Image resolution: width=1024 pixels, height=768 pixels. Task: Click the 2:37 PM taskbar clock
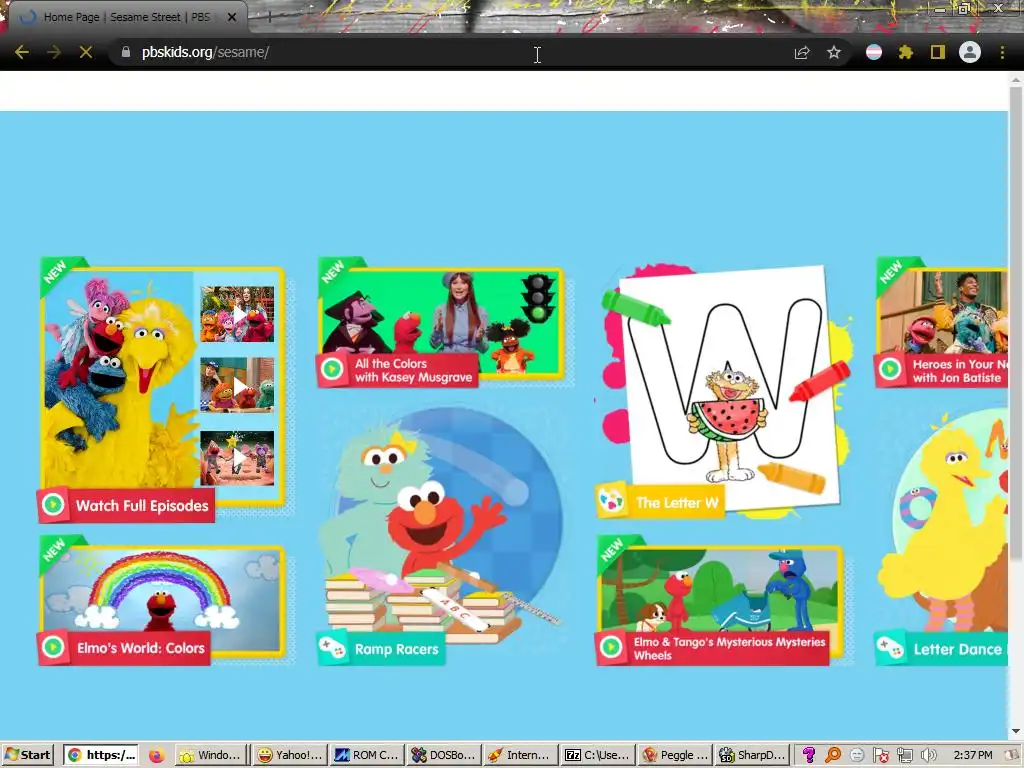(972, 755)
